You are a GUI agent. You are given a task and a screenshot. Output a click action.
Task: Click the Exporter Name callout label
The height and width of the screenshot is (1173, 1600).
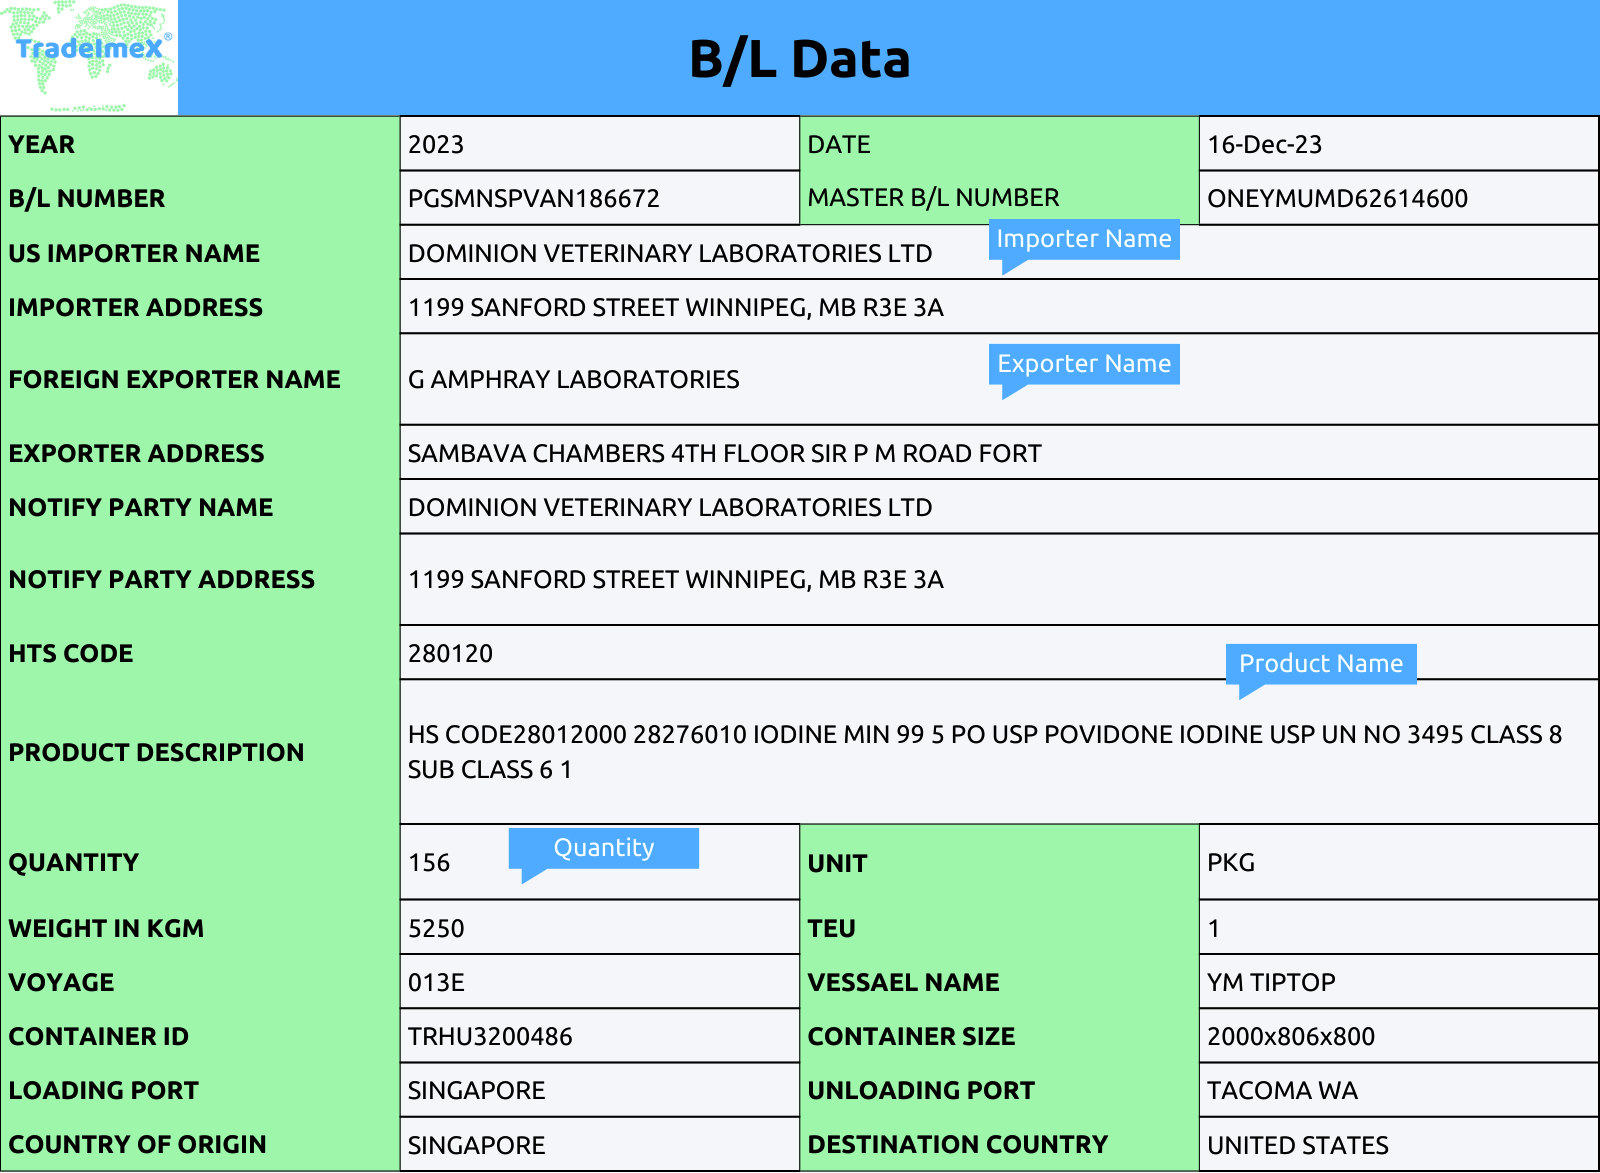coord(1084,364)
